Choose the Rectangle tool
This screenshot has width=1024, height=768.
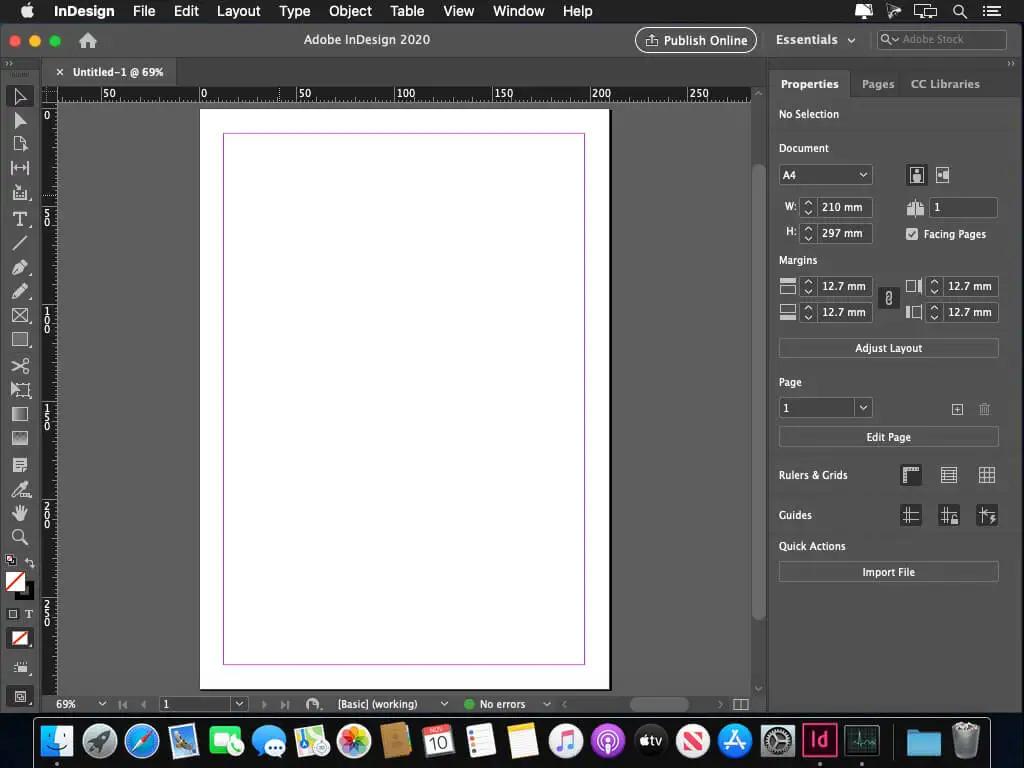coord(20,340)
